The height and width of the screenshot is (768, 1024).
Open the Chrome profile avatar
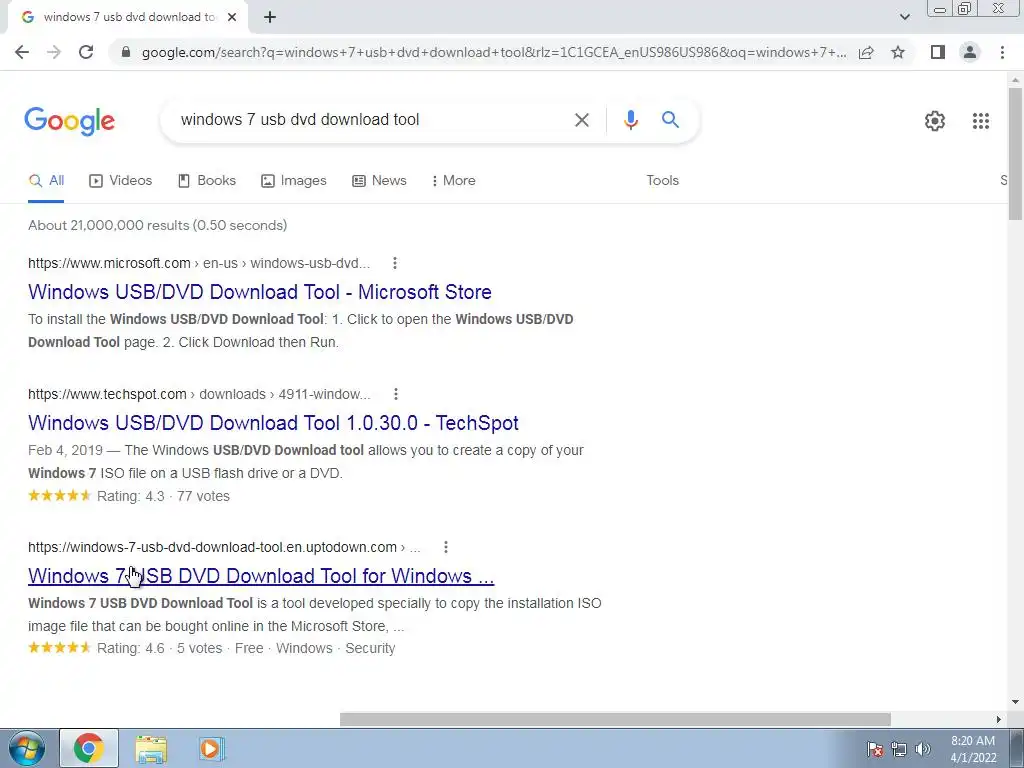click(970, 52)
